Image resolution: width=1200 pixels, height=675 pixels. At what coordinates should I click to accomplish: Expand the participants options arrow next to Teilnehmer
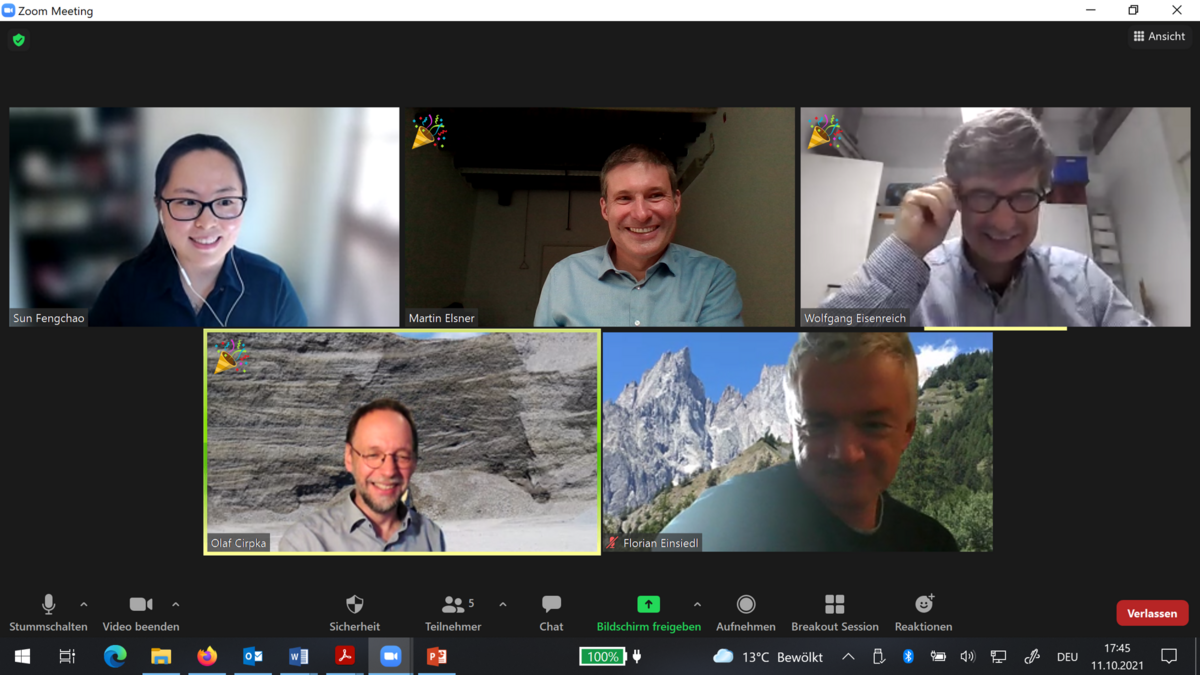pos(502,604)
